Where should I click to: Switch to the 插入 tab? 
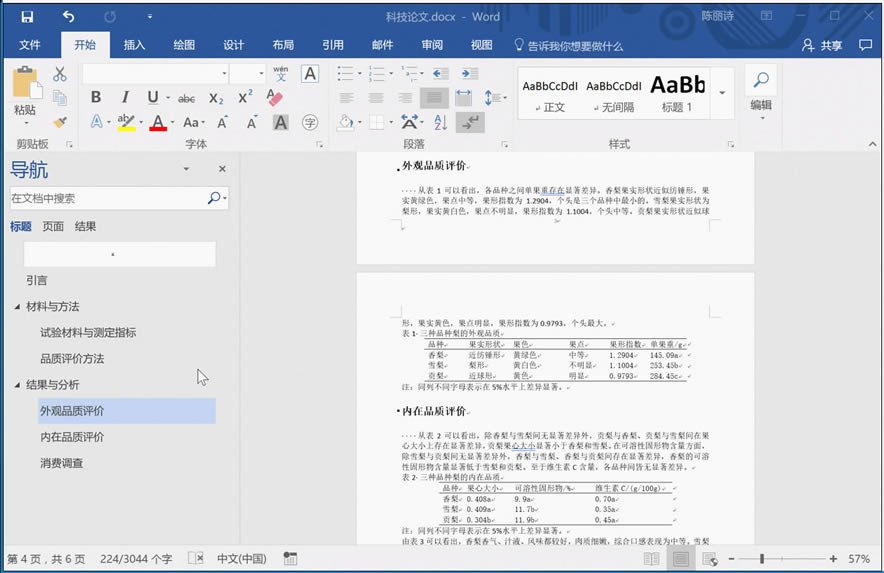pyautogui.click(x=134, y=45)
